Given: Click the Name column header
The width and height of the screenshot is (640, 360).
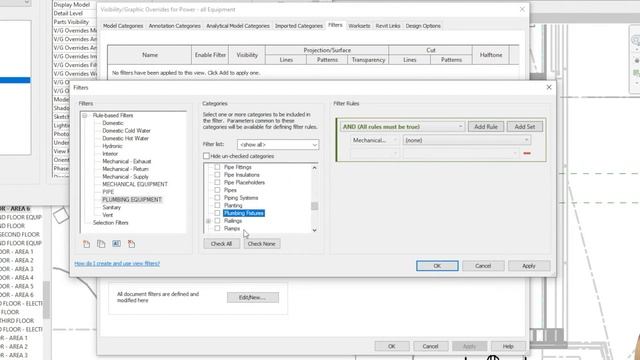Looking at the screenshot, I should tap(150, 55).
